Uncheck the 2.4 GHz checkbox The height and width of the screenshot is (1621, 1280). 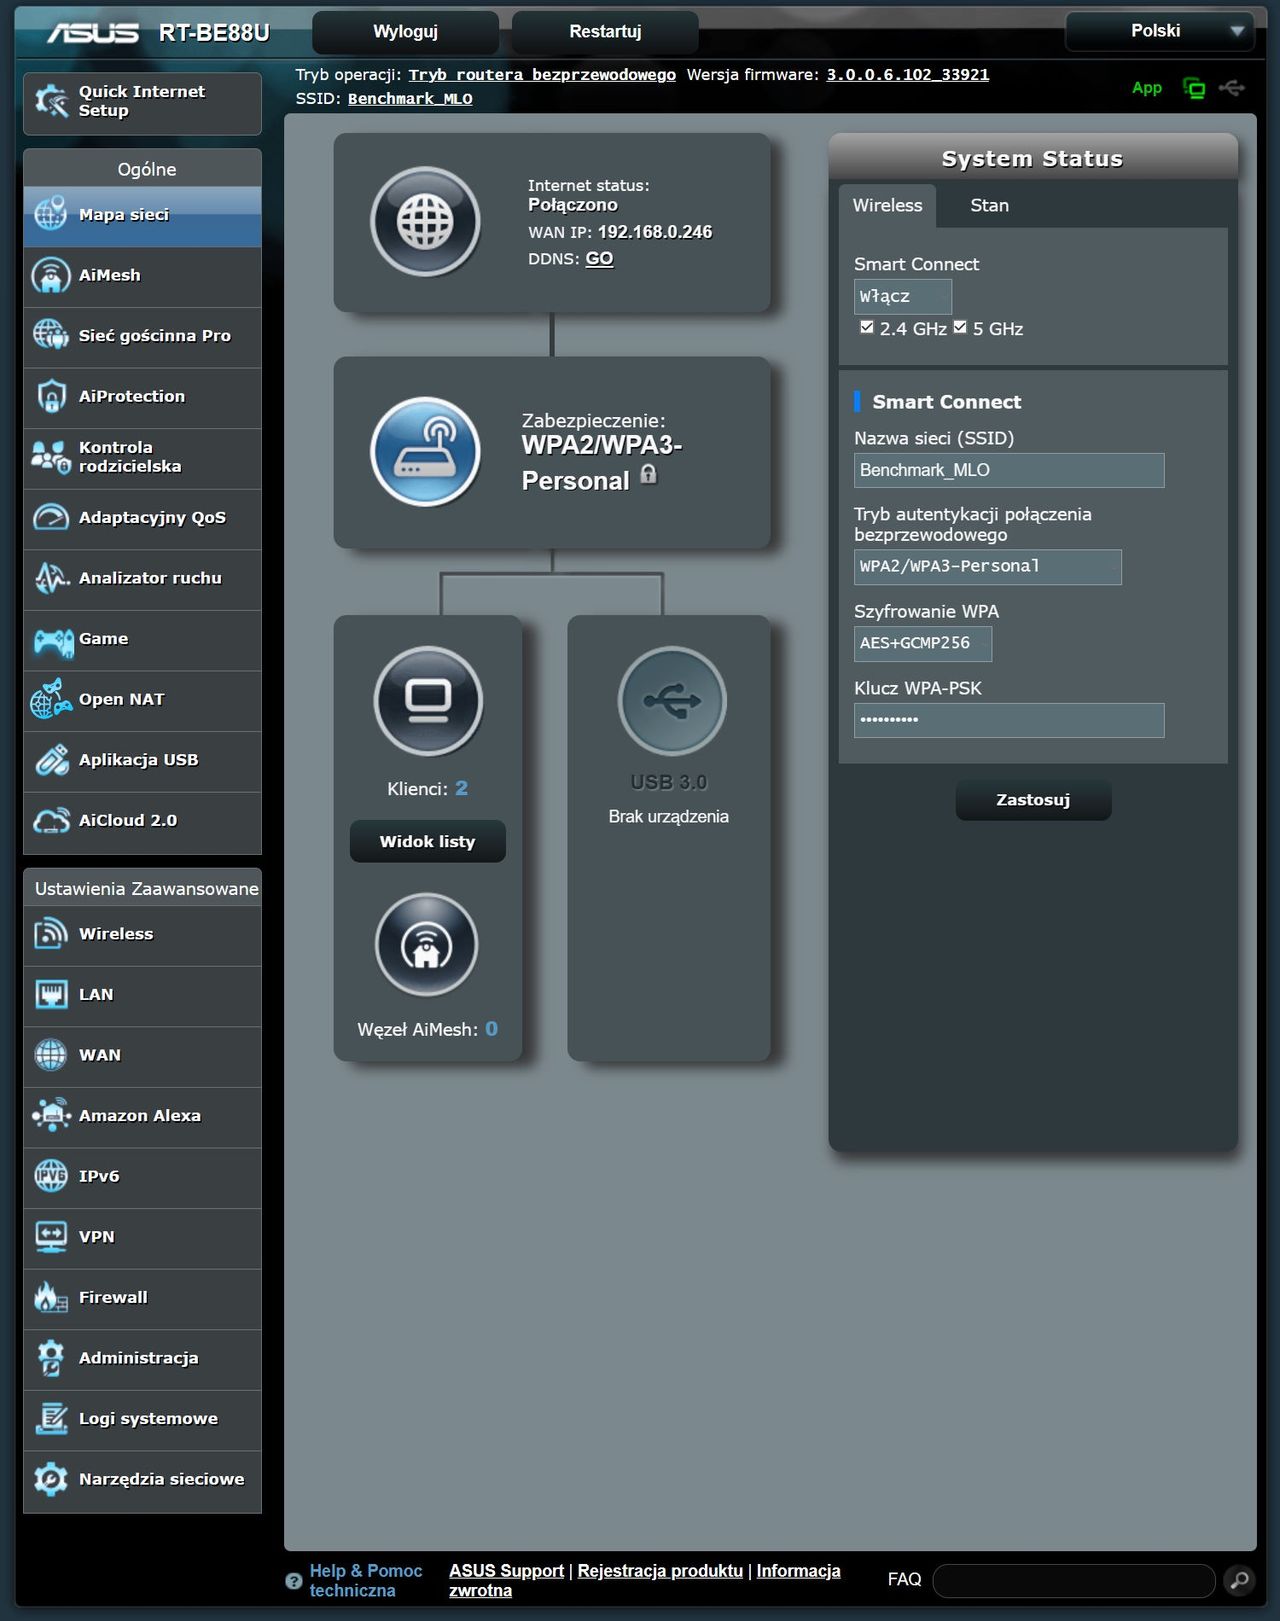867,327
